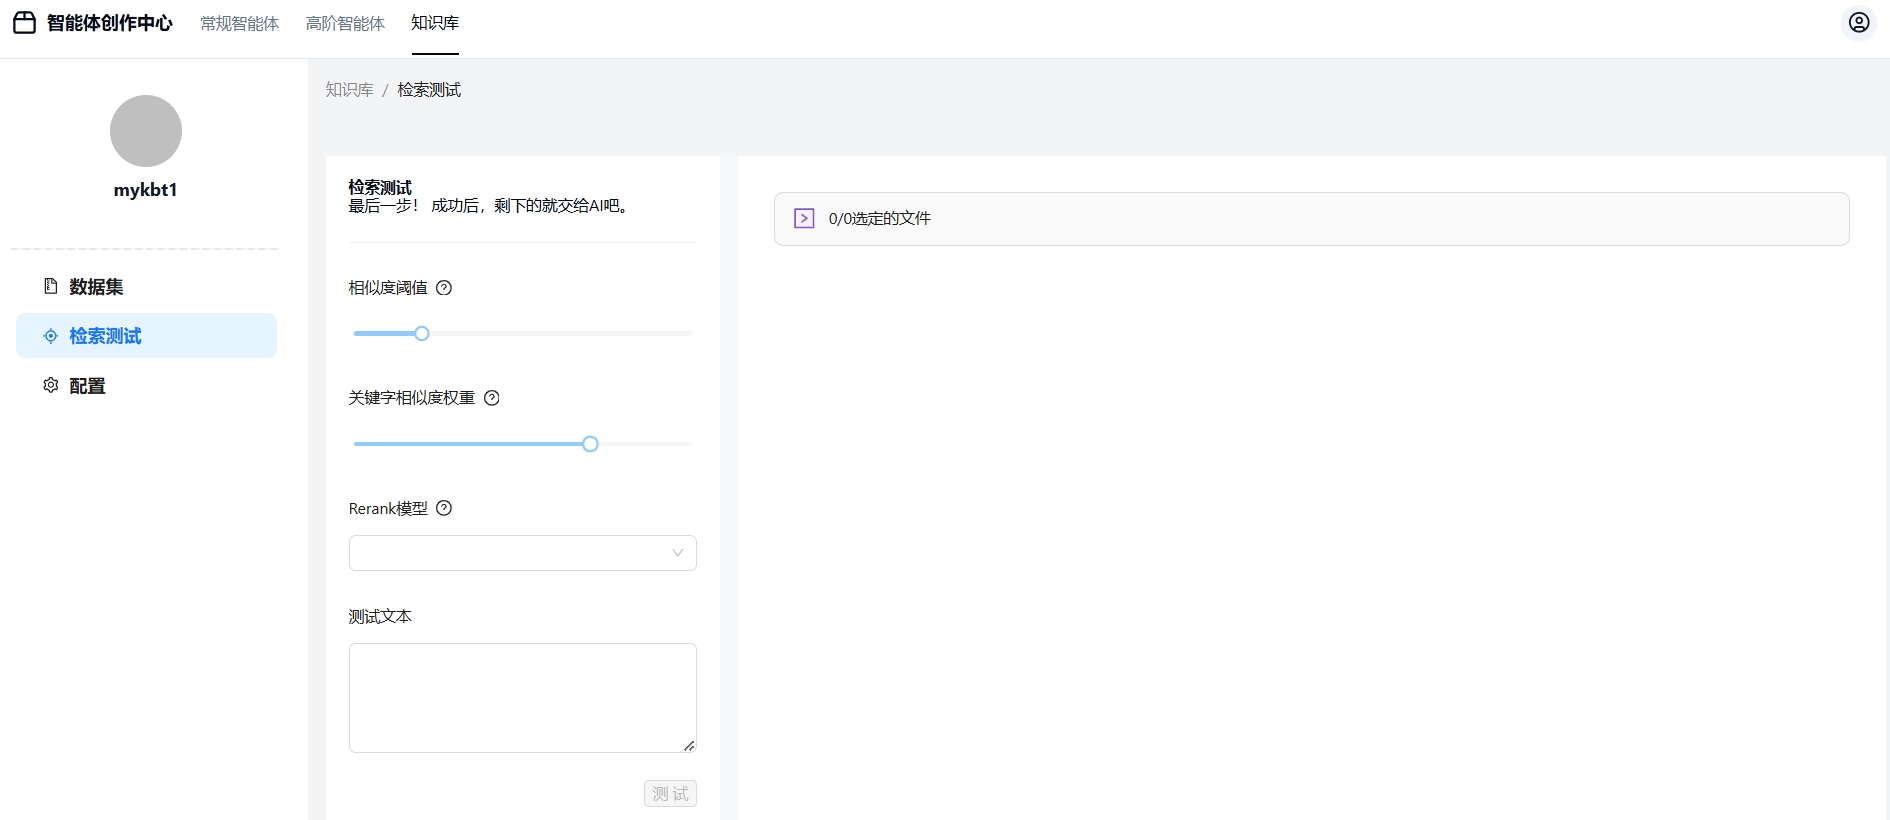Click inside the 测试文本 text area
The width and height of the screenshot is (1890, 820).
click(522, 697)
